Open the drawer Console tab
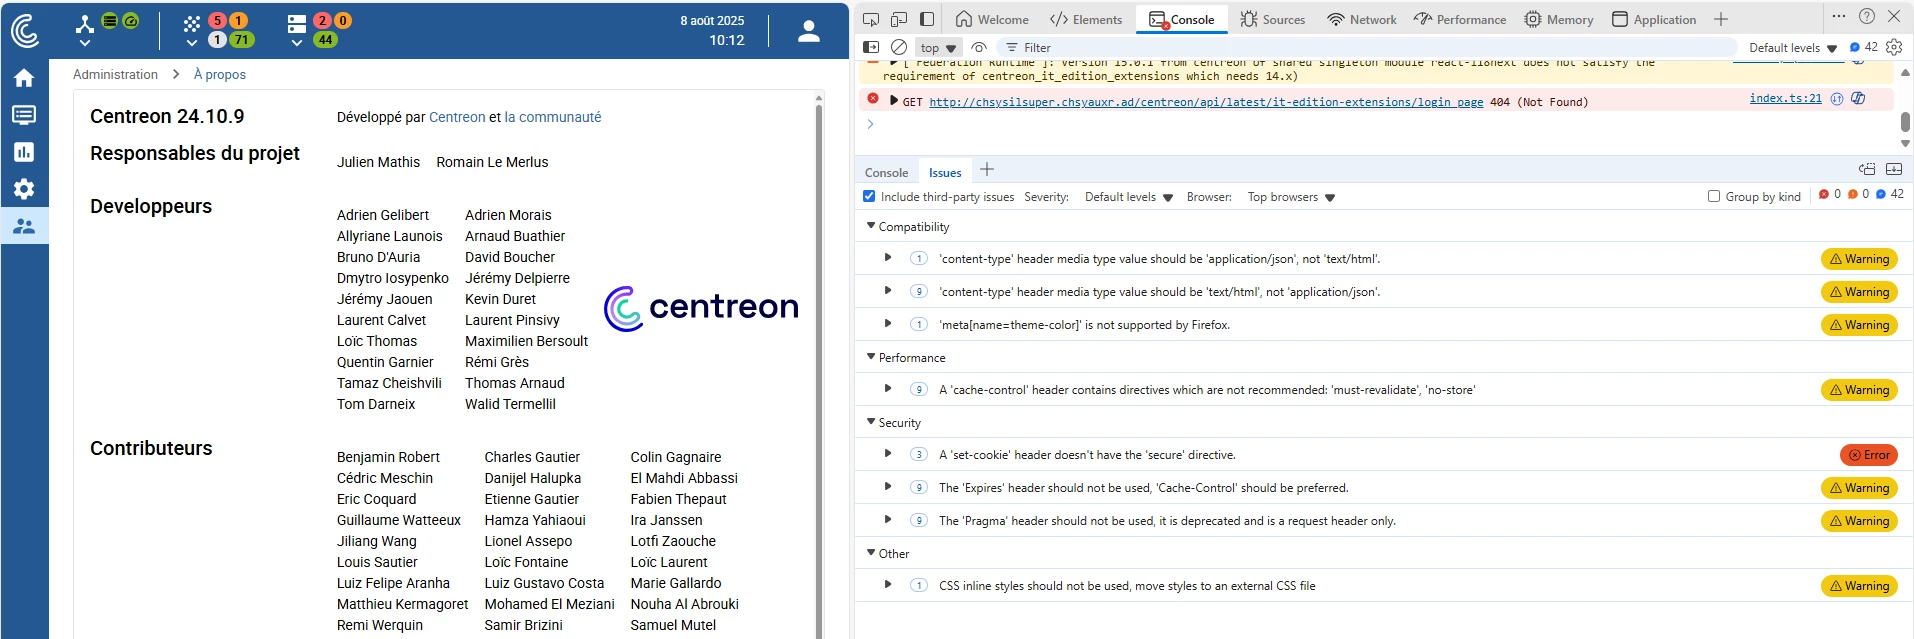The image size is (1914, 639). [x=886, y=172]
